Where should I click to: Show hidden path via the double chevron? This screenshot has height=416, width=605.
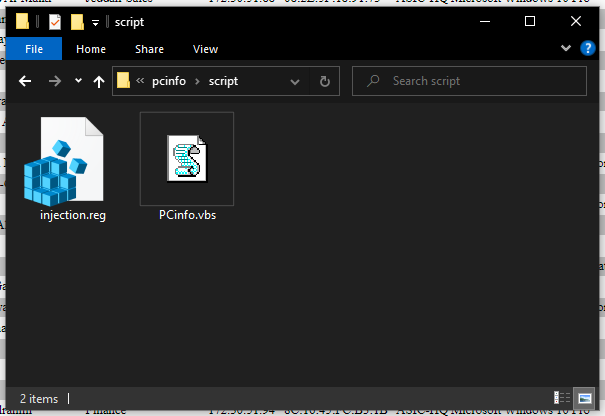tap(140, 81)
